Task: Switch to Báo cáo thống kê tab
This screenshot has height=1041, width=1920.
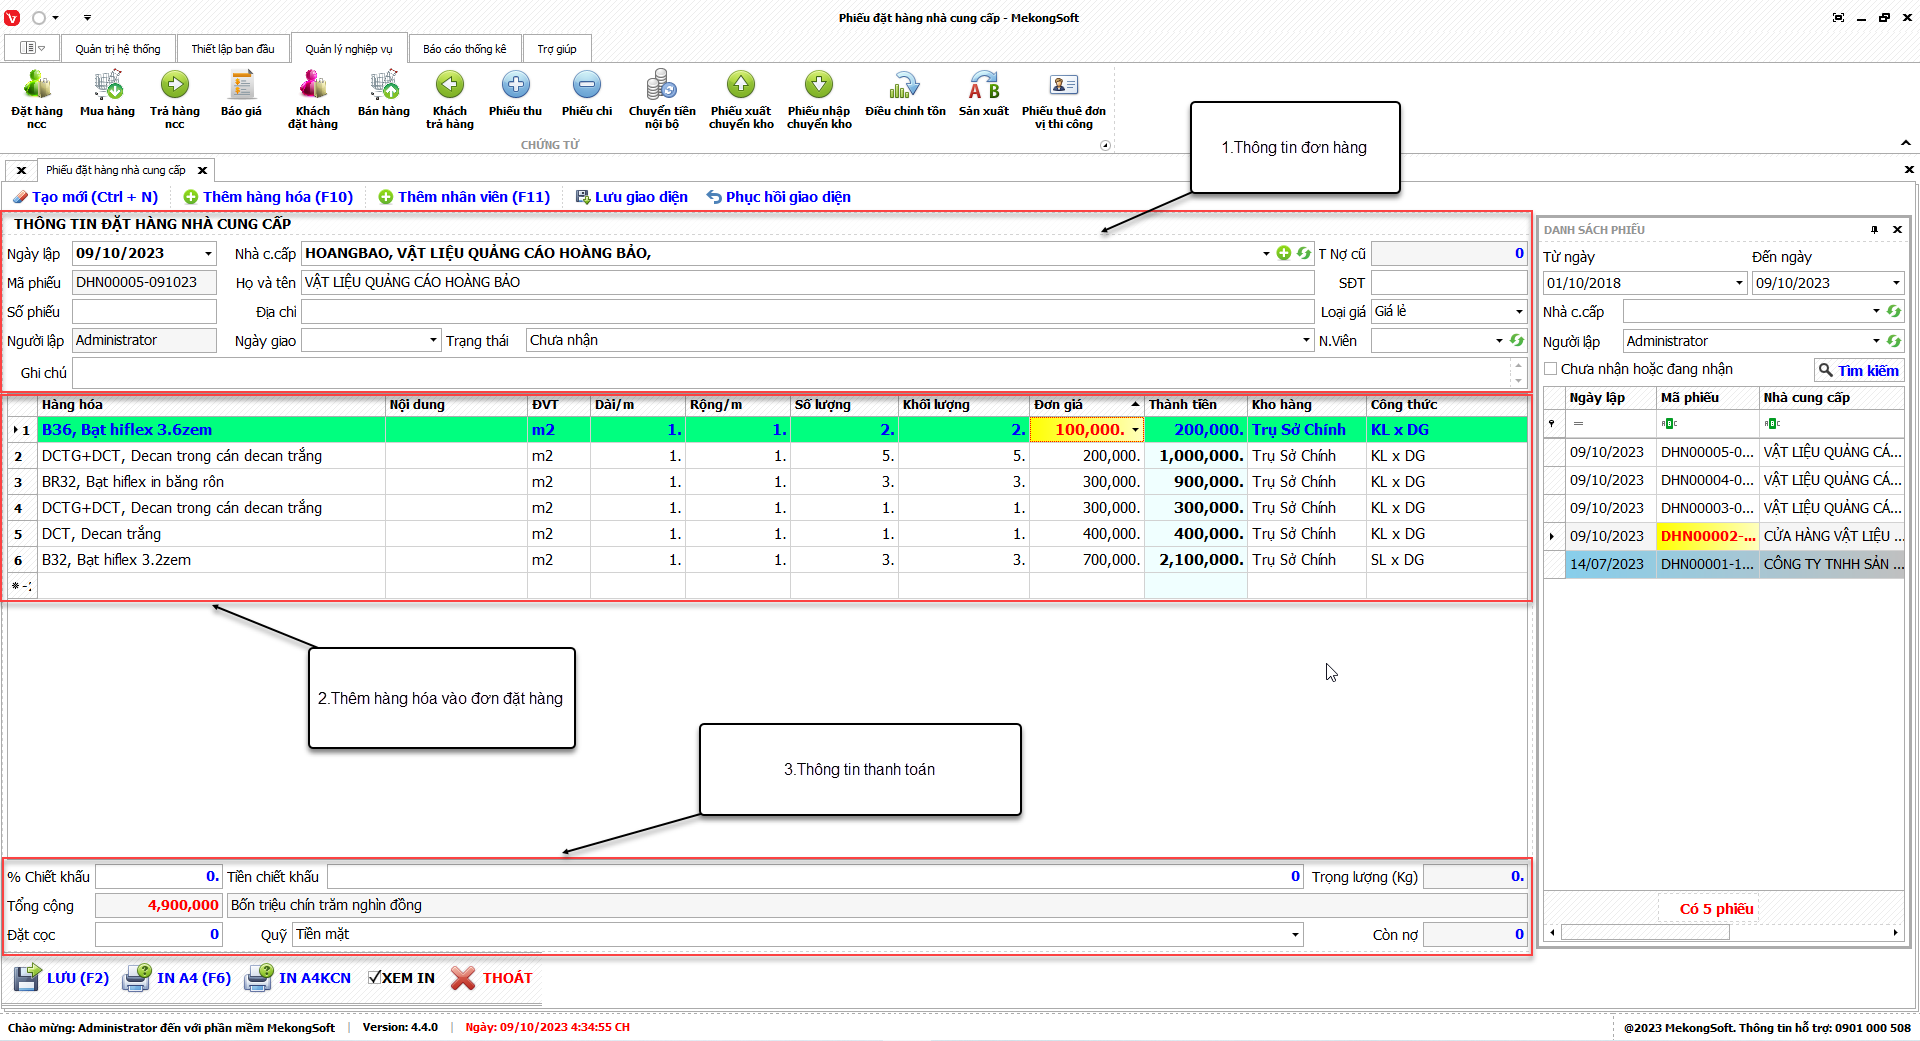Action: click(464, 49)
